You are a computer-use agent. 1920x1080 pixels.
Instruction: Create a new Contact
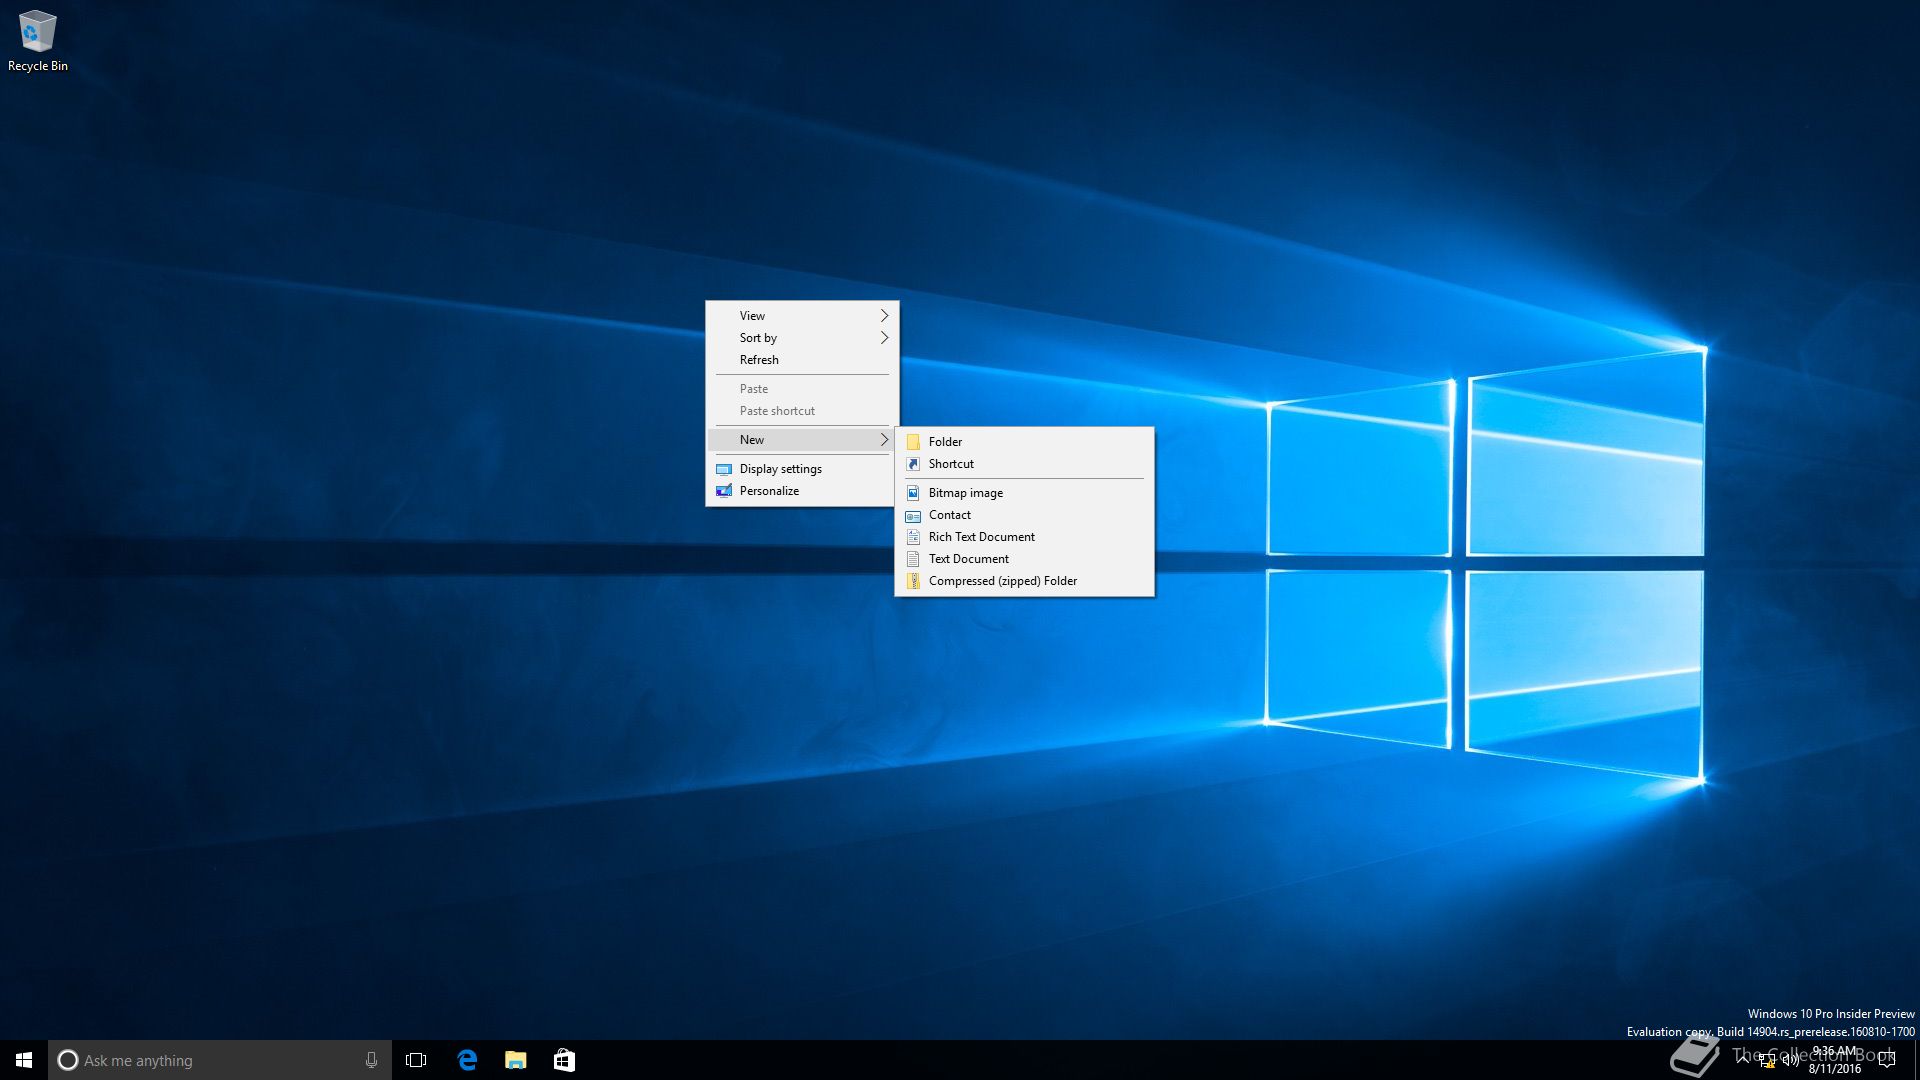click(x=1024, y=515)
